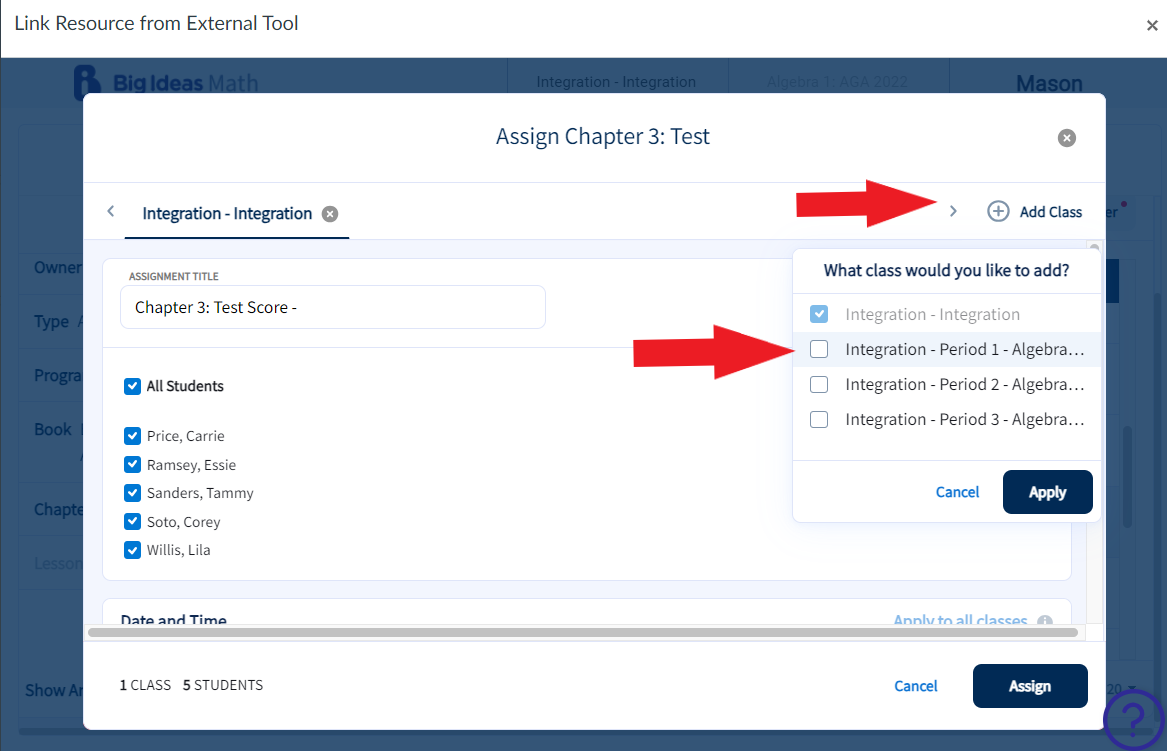
Task: Click the left chevron beside class tabs
Action: point(110,211)
